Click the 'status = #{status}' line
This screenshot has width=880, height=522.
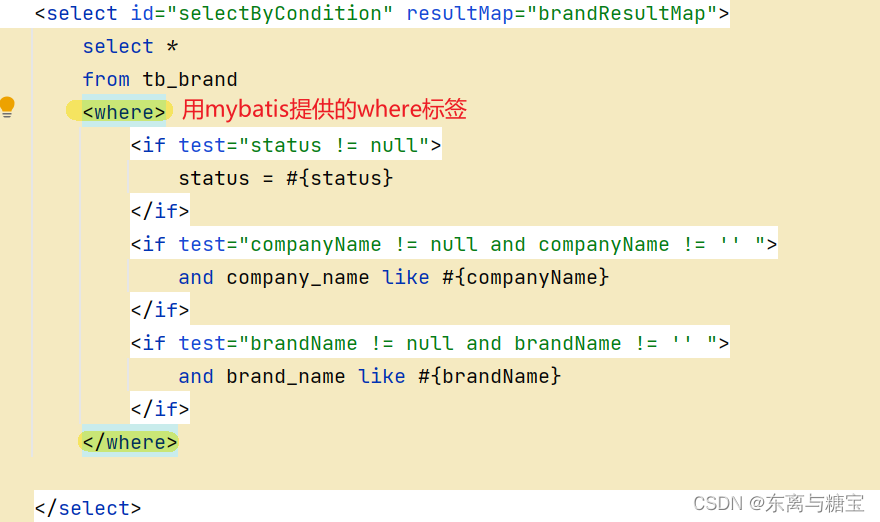click(x=286, y=178)
